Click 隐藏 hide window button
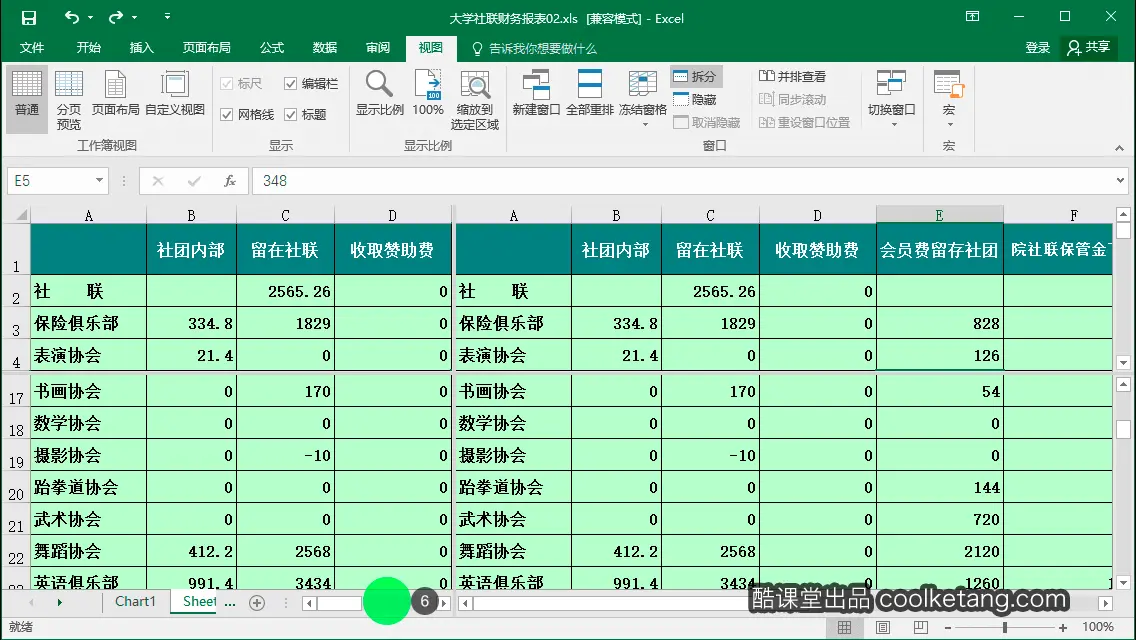 coord(695,99)
